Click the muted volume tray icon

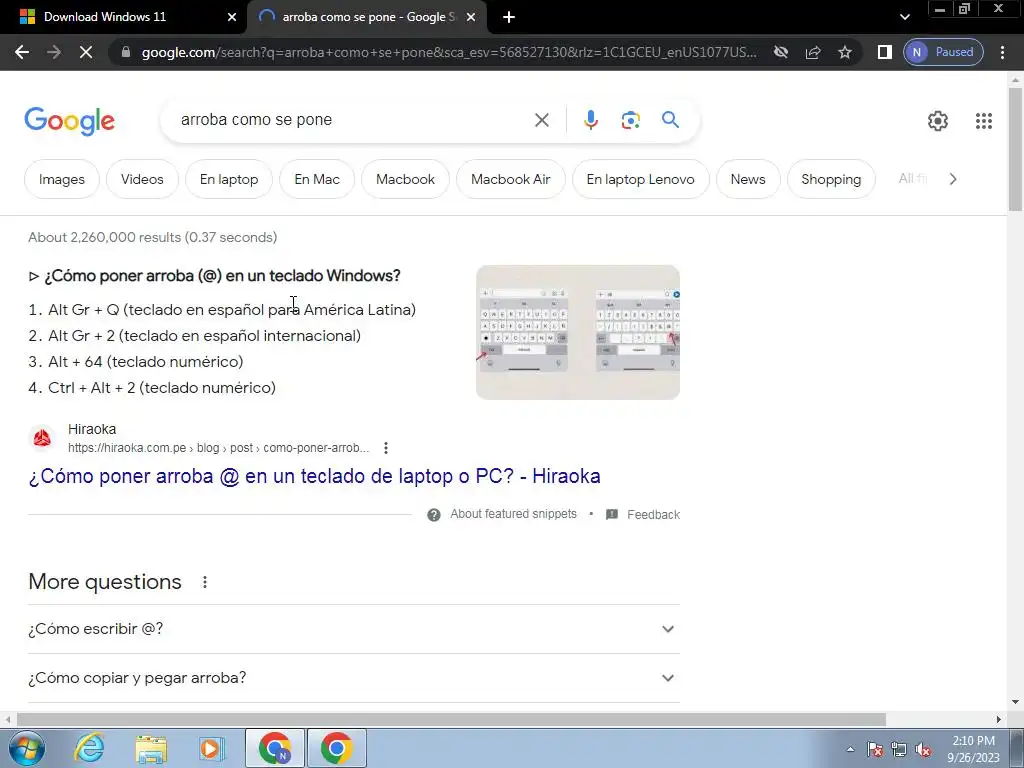(x=923, y=749)
